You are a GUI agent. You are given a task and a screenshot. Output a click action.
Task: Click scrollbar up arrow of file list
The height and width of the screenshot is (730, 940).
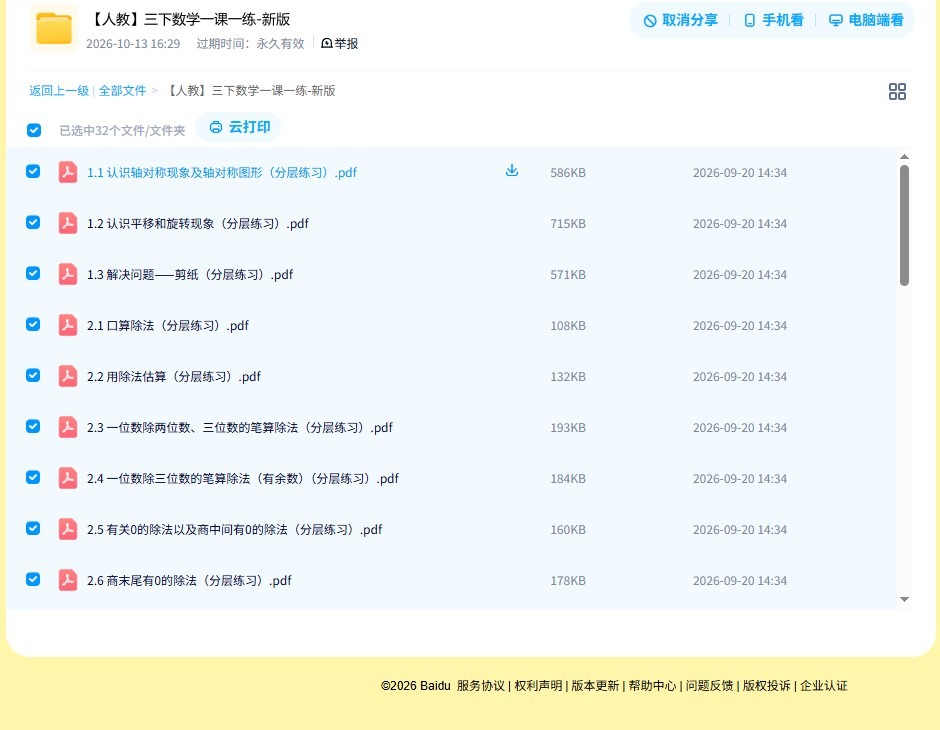pyautogui.click(x=905, y=156)
